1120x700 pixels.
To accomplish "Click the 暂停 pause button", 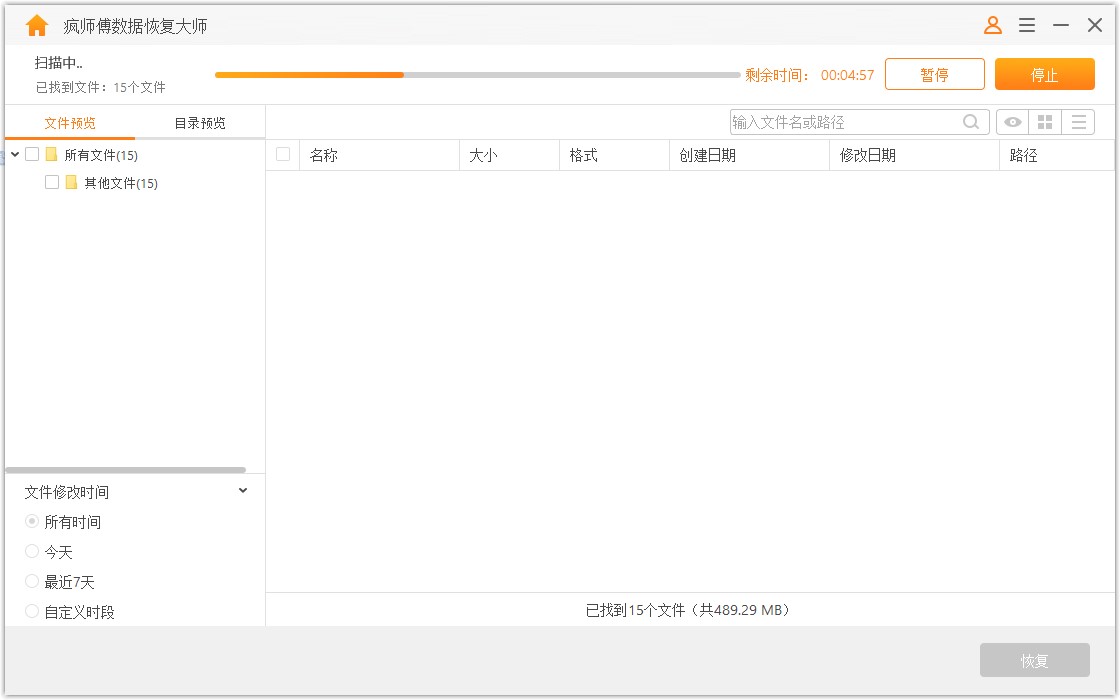I will 934,74.
